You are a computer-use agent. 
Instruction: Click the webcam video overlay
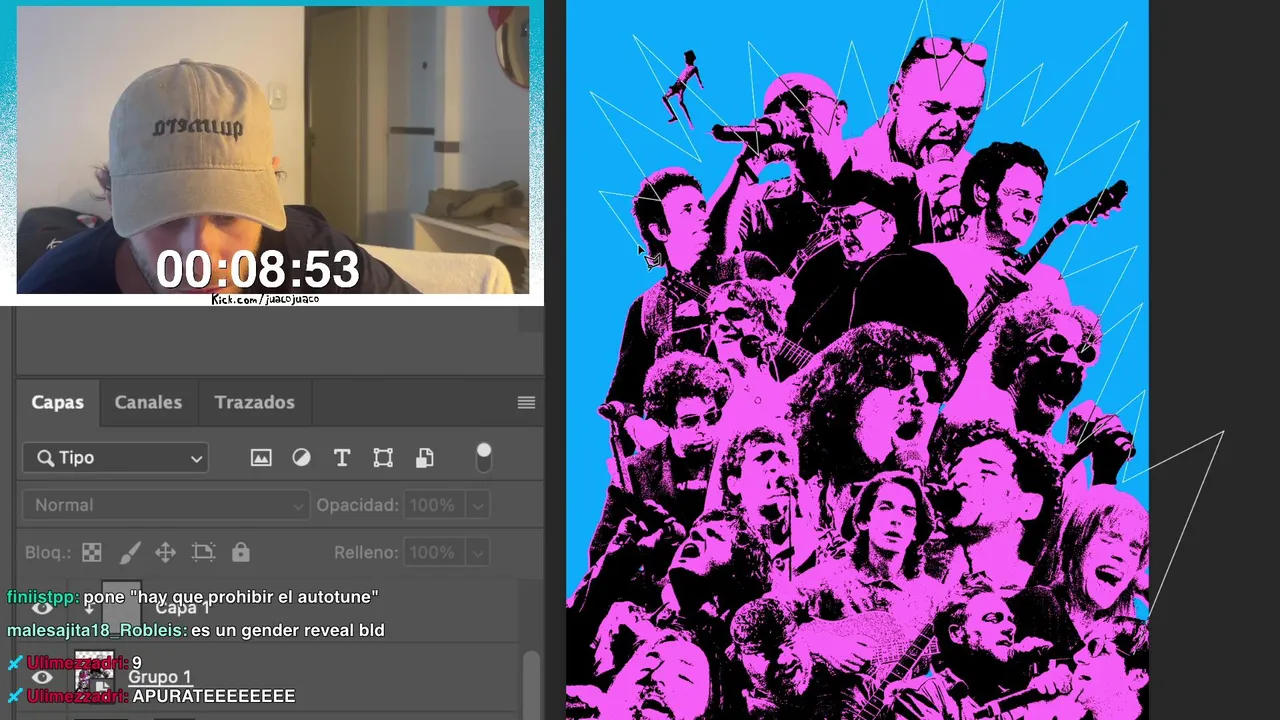pyautogui.click(x=273, y=150)
